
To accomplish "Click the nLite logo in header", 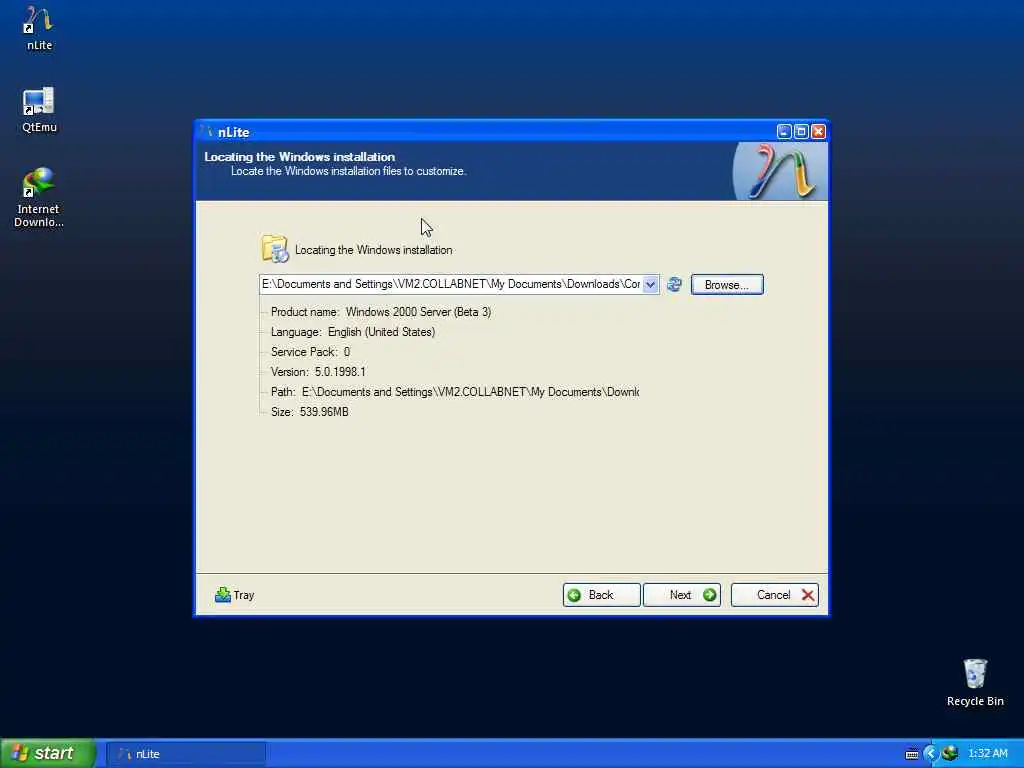I will [x=780, y=171].
